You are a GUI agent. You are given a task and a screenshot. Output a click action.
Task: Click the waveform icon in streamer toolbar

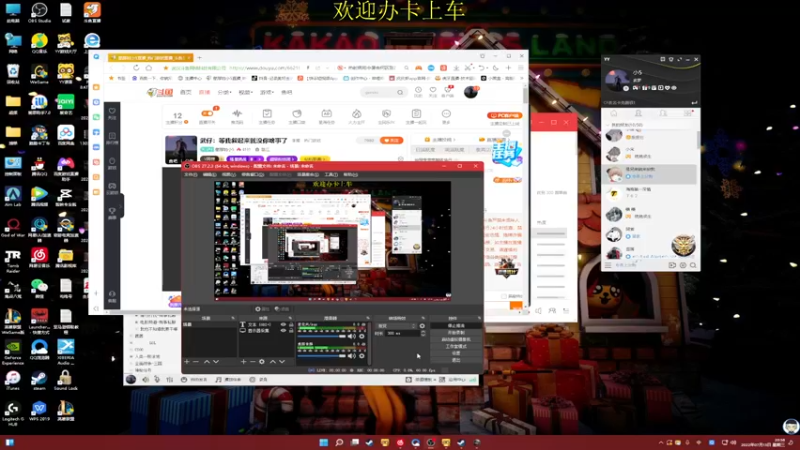click(x=237, y=113)
